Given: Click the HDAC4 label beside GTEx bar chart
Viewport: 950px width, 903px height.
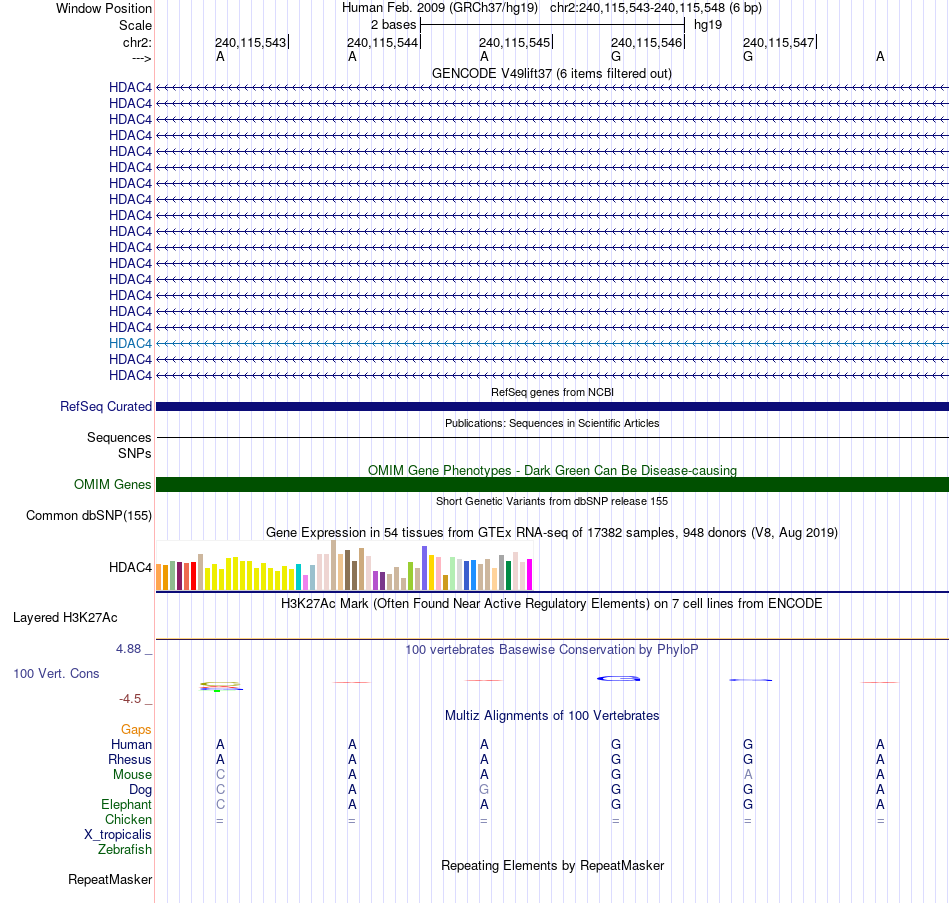Looking at the screenshot, I should tap(130, 567).
